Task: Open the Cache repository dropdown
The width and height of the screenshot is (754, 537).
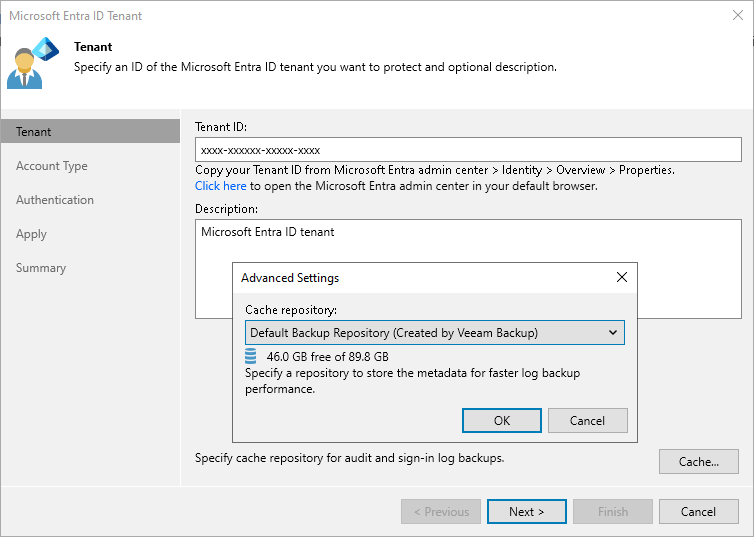Action: [435, 333]
